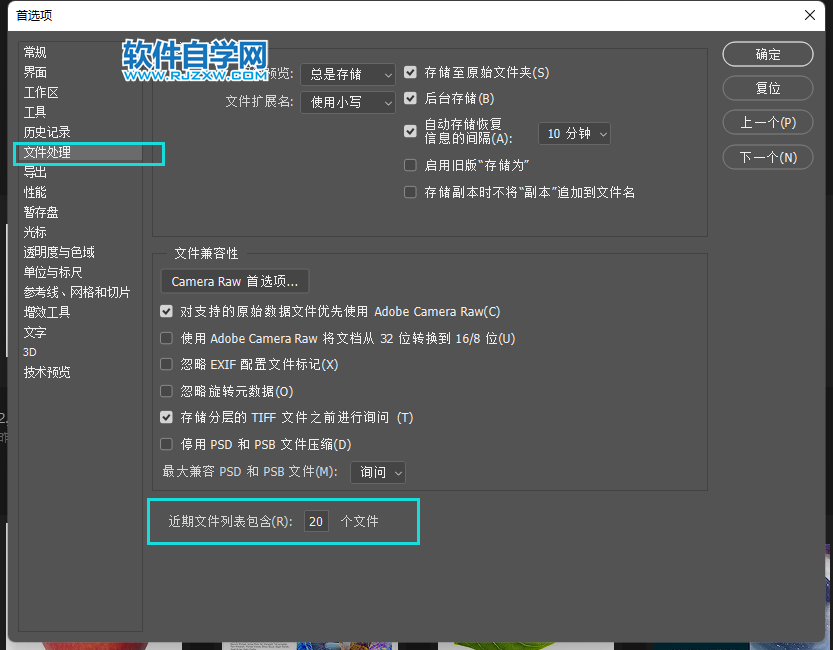Select 技术预览 in the sidebar
Screen dimensions: 833x650
pyautogui.click(x=47, y=372)
